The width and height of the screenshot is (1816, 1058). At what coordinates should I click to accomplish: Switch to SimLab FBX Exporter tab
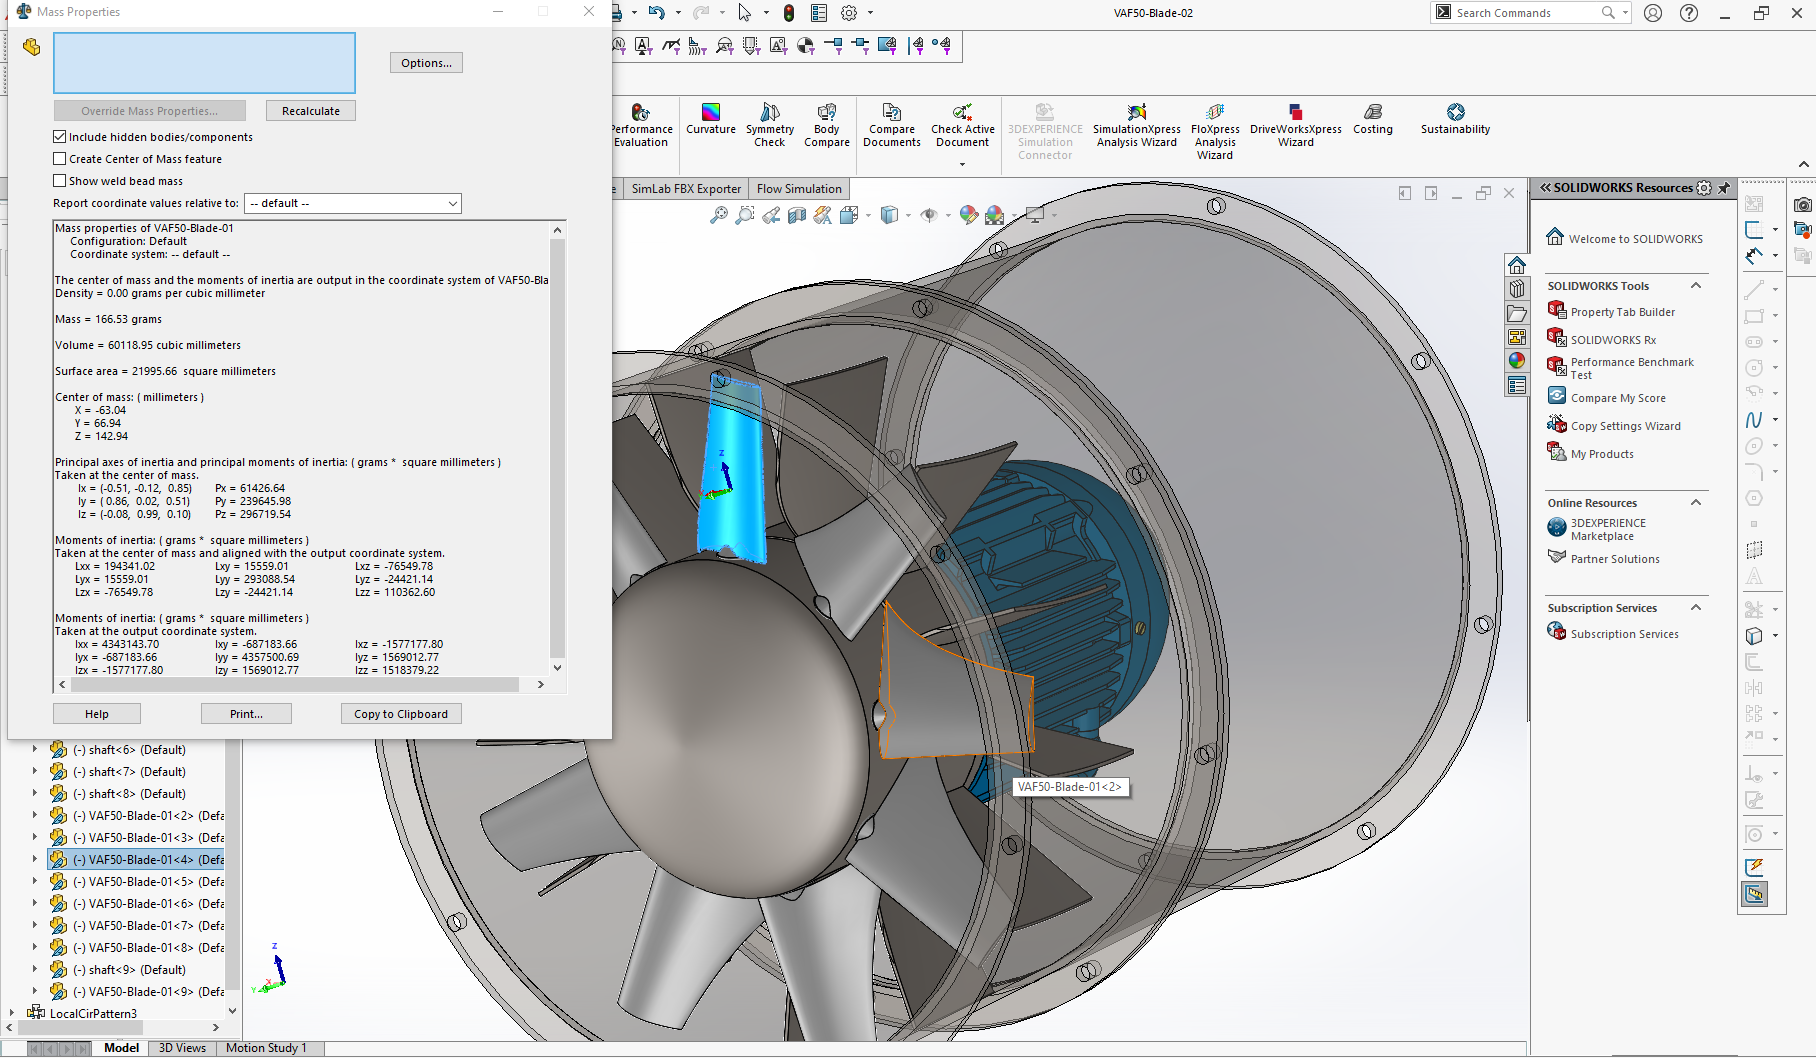pos(686,189)
